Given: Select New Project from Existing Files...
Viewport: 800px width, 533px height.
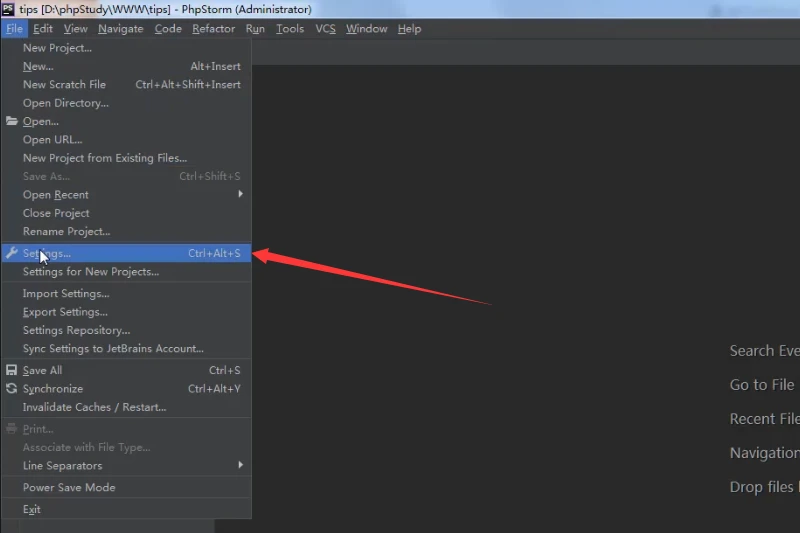Looking at the screenshot, I should click(127, 158).
